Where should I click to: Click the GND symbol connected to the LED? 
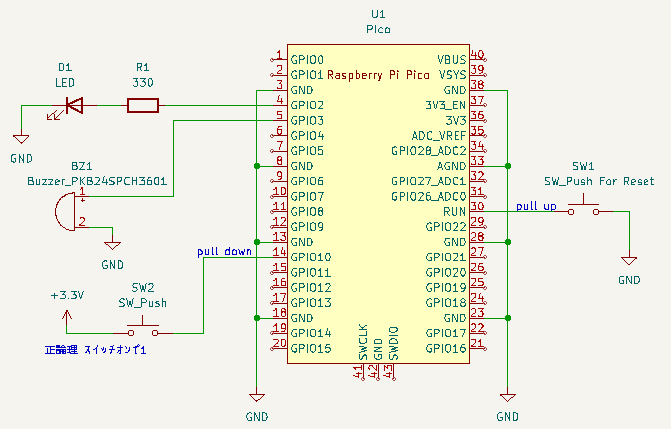click(x=21, y=139)
